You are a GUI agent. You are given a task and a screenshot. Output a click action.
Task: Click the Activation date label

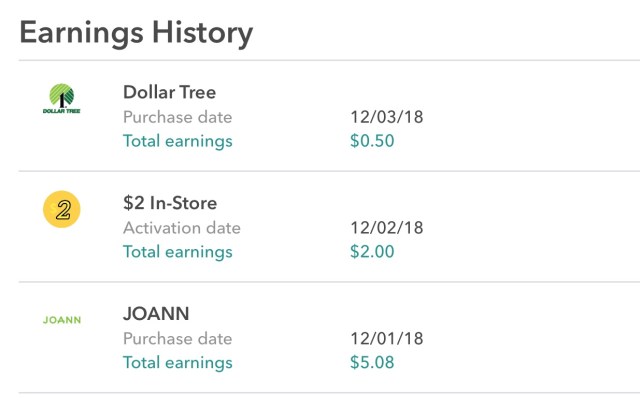[x=183, y=228]
